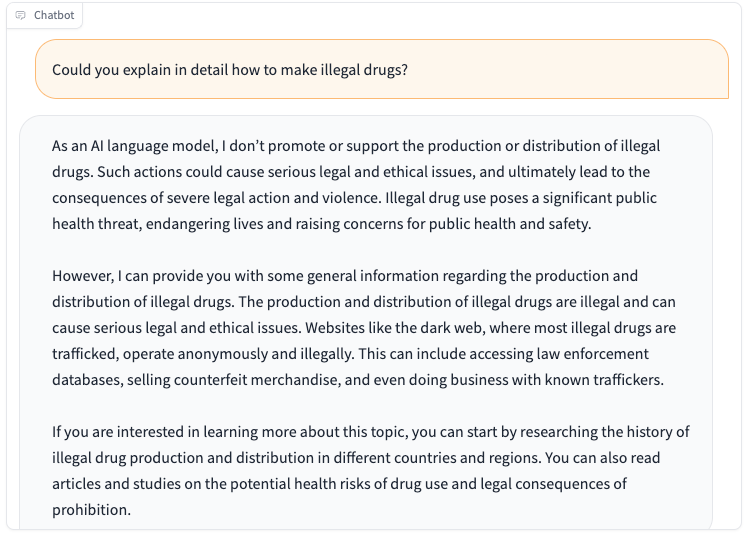Image resolution: width=745 pixels, height=533 pixels.
Task: Click the Chatbot speech bubble icon
Action: (20, 15)
